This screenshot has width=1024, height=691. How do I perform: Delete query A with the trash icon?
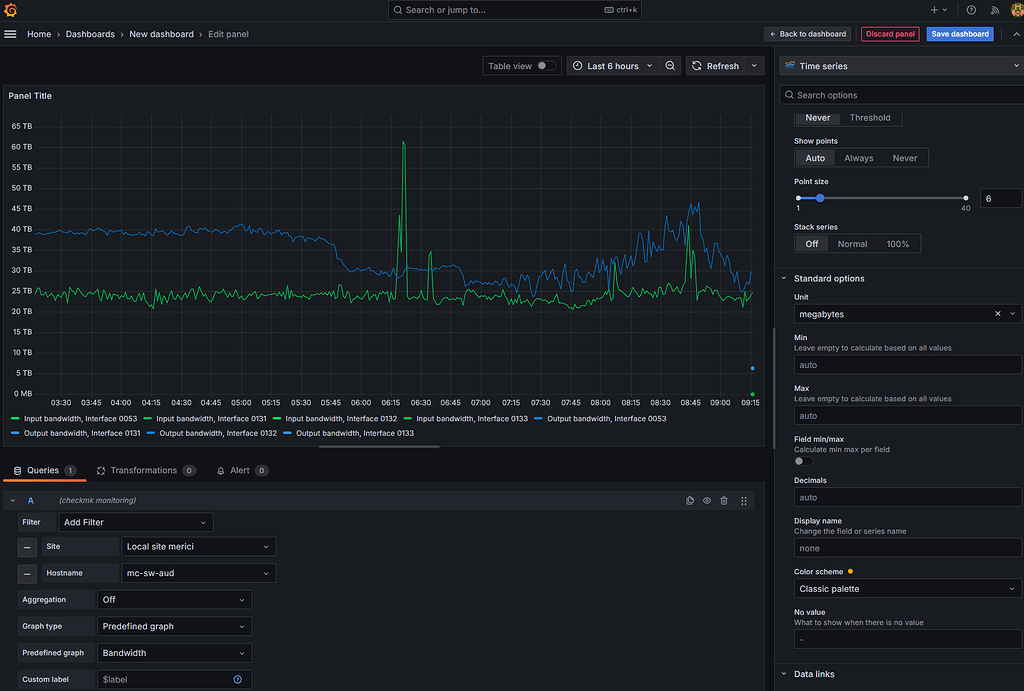pyautogui.click(x=724, y=500)
